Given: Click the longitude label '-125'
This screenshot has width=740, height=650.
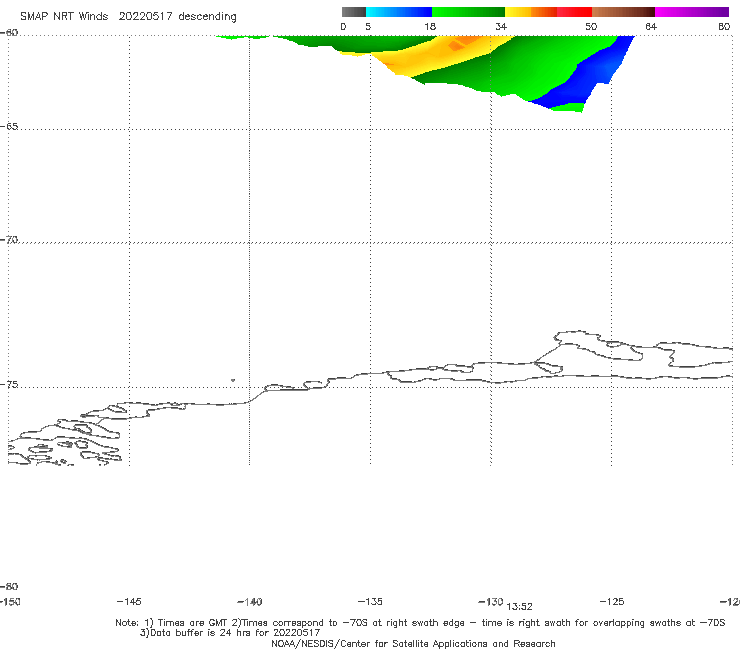Looking at the screenshot, I should coord(612,601).
